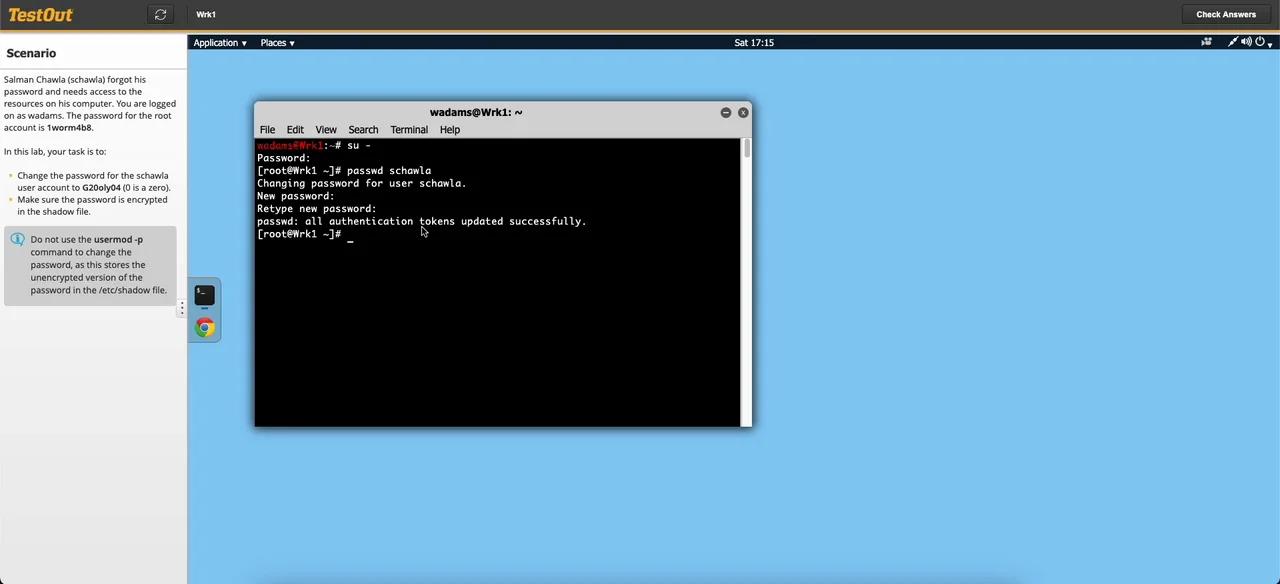Click the G20oly04 password text
Screen dimensions: 1280x584
tap(101, 188)
